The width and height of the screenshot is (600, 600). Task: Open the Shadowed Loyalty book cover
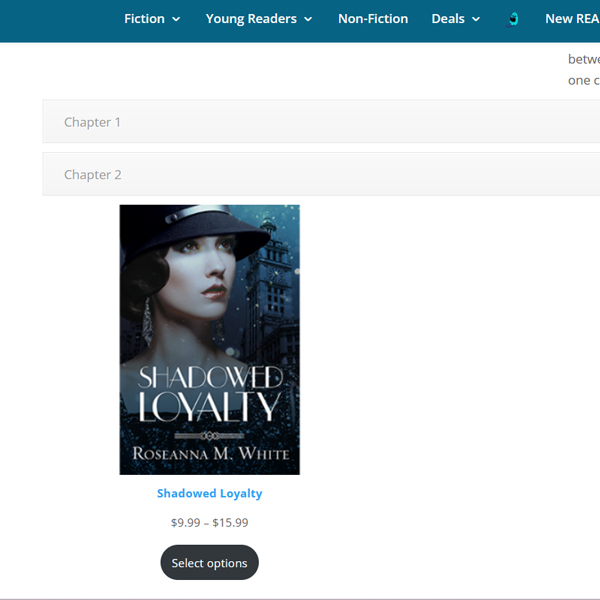pos(209,340)
